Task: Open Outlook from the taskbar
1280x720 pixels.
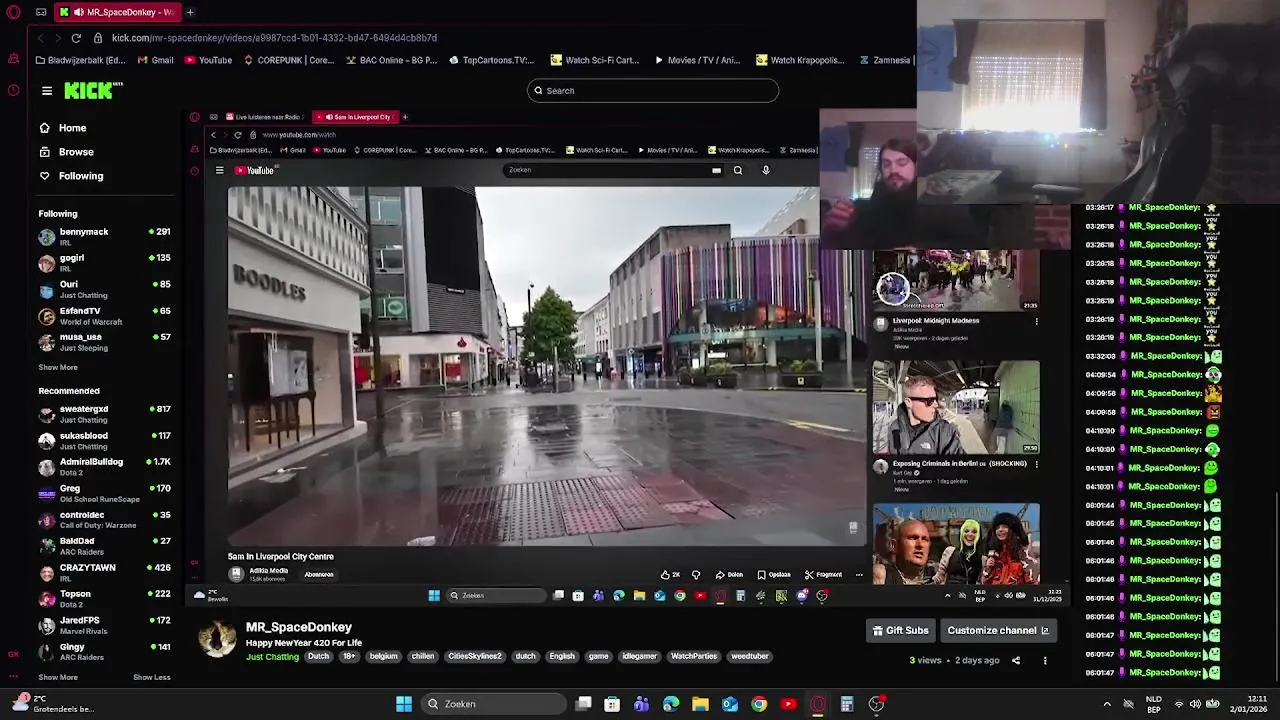Action: pos(730,704)
